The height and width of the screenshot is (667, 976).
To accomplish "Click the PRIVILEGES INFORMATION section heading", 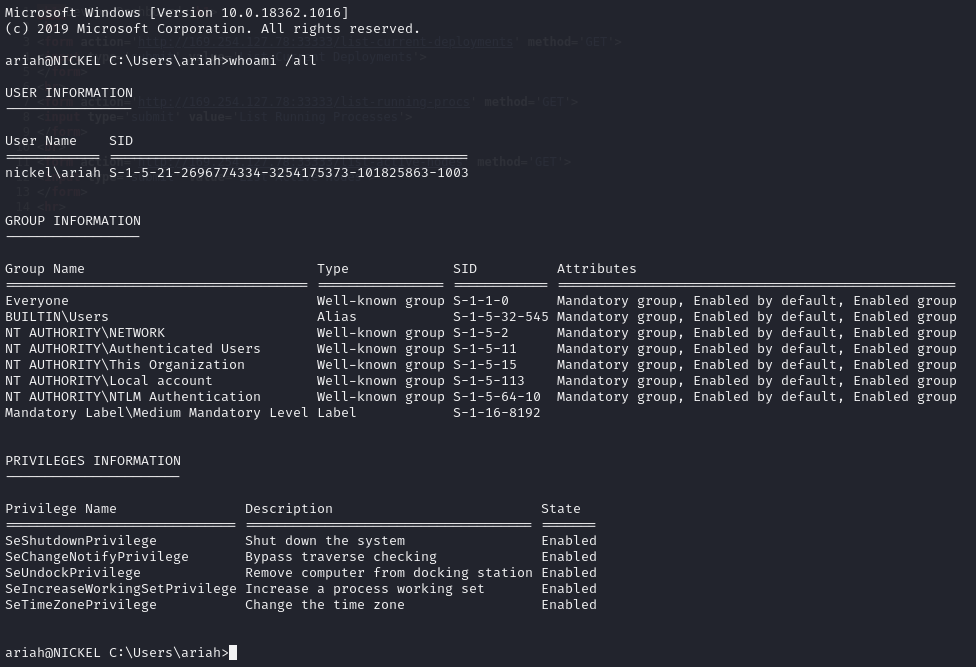I will 93,461.
